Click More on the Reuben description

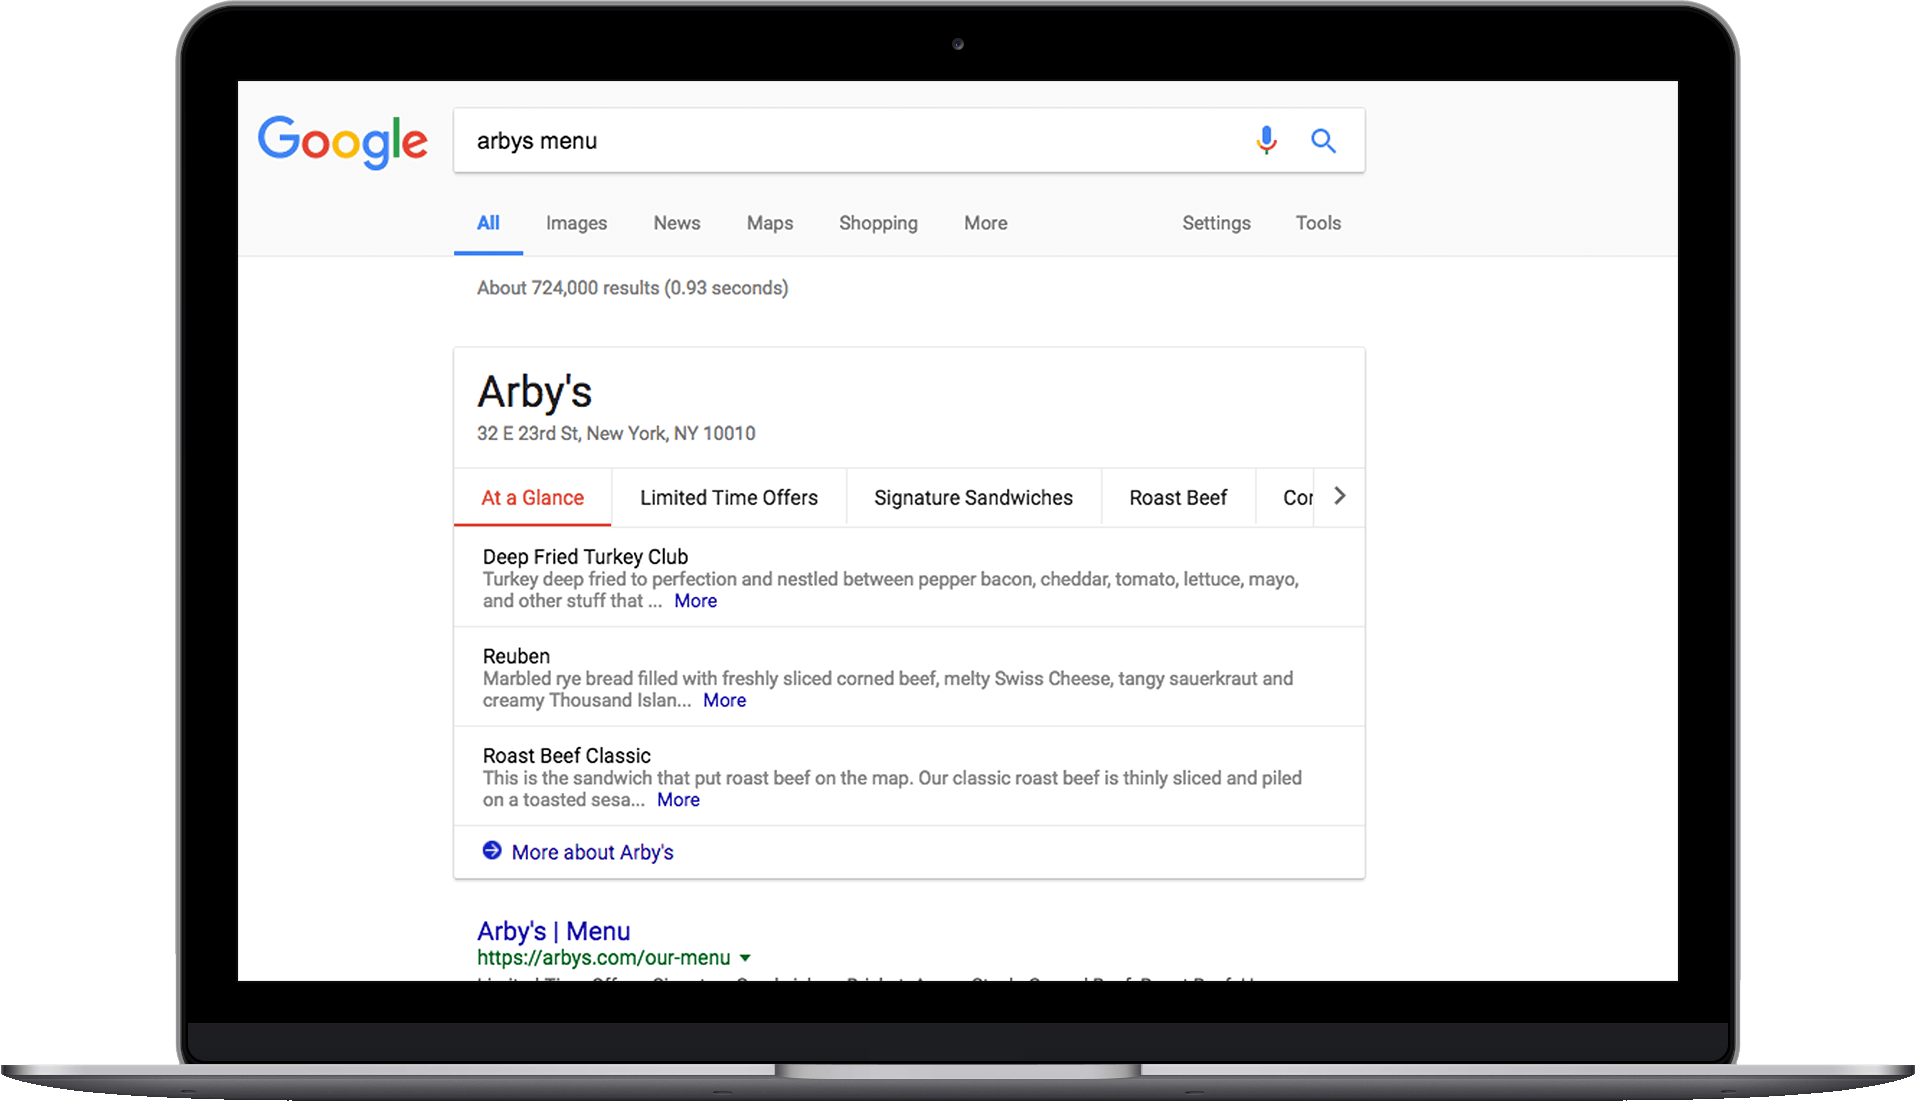[x=724, y=701]
